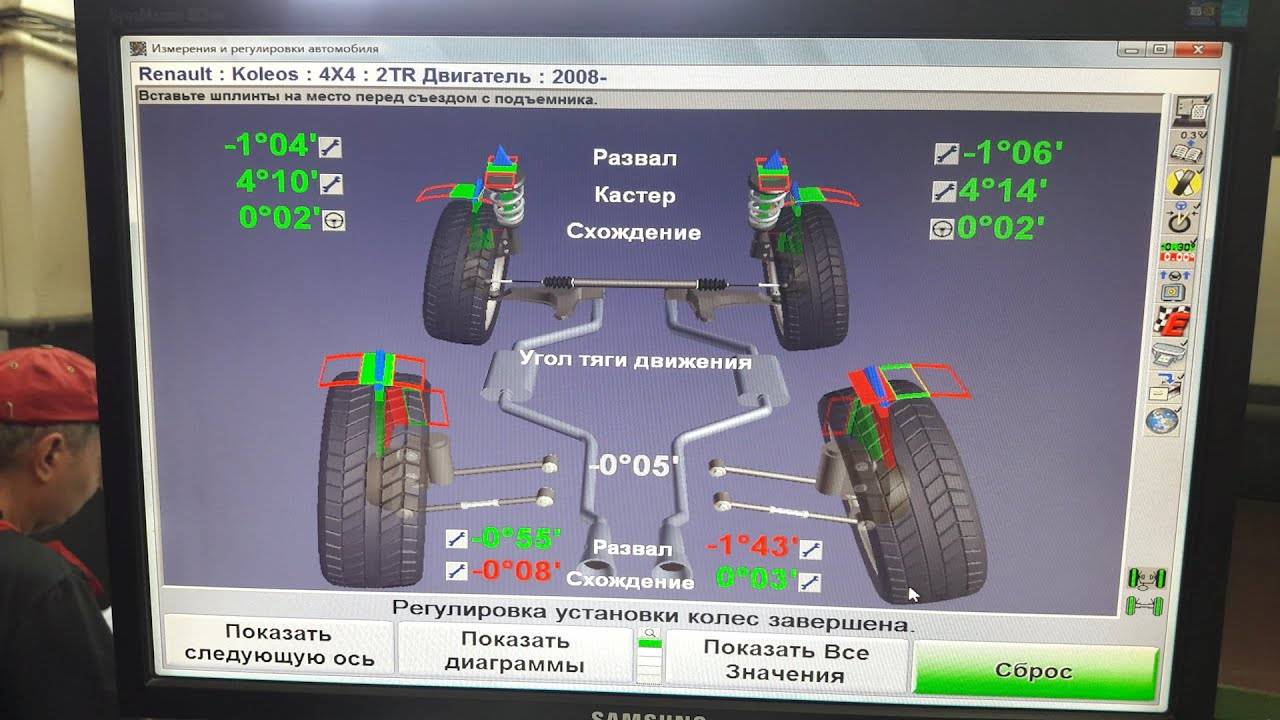
Task: Open the blue arrow save-to-tray icon
Action: (x=1167, y=387)
